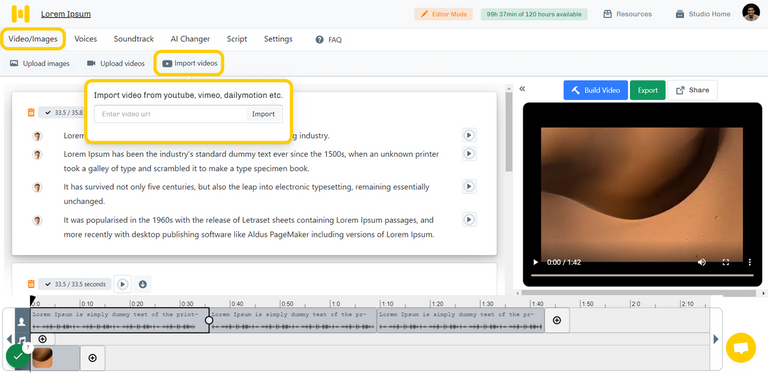Click the voice track person icon
This screenshot has width=768, height=373.
tap(22, 322)
